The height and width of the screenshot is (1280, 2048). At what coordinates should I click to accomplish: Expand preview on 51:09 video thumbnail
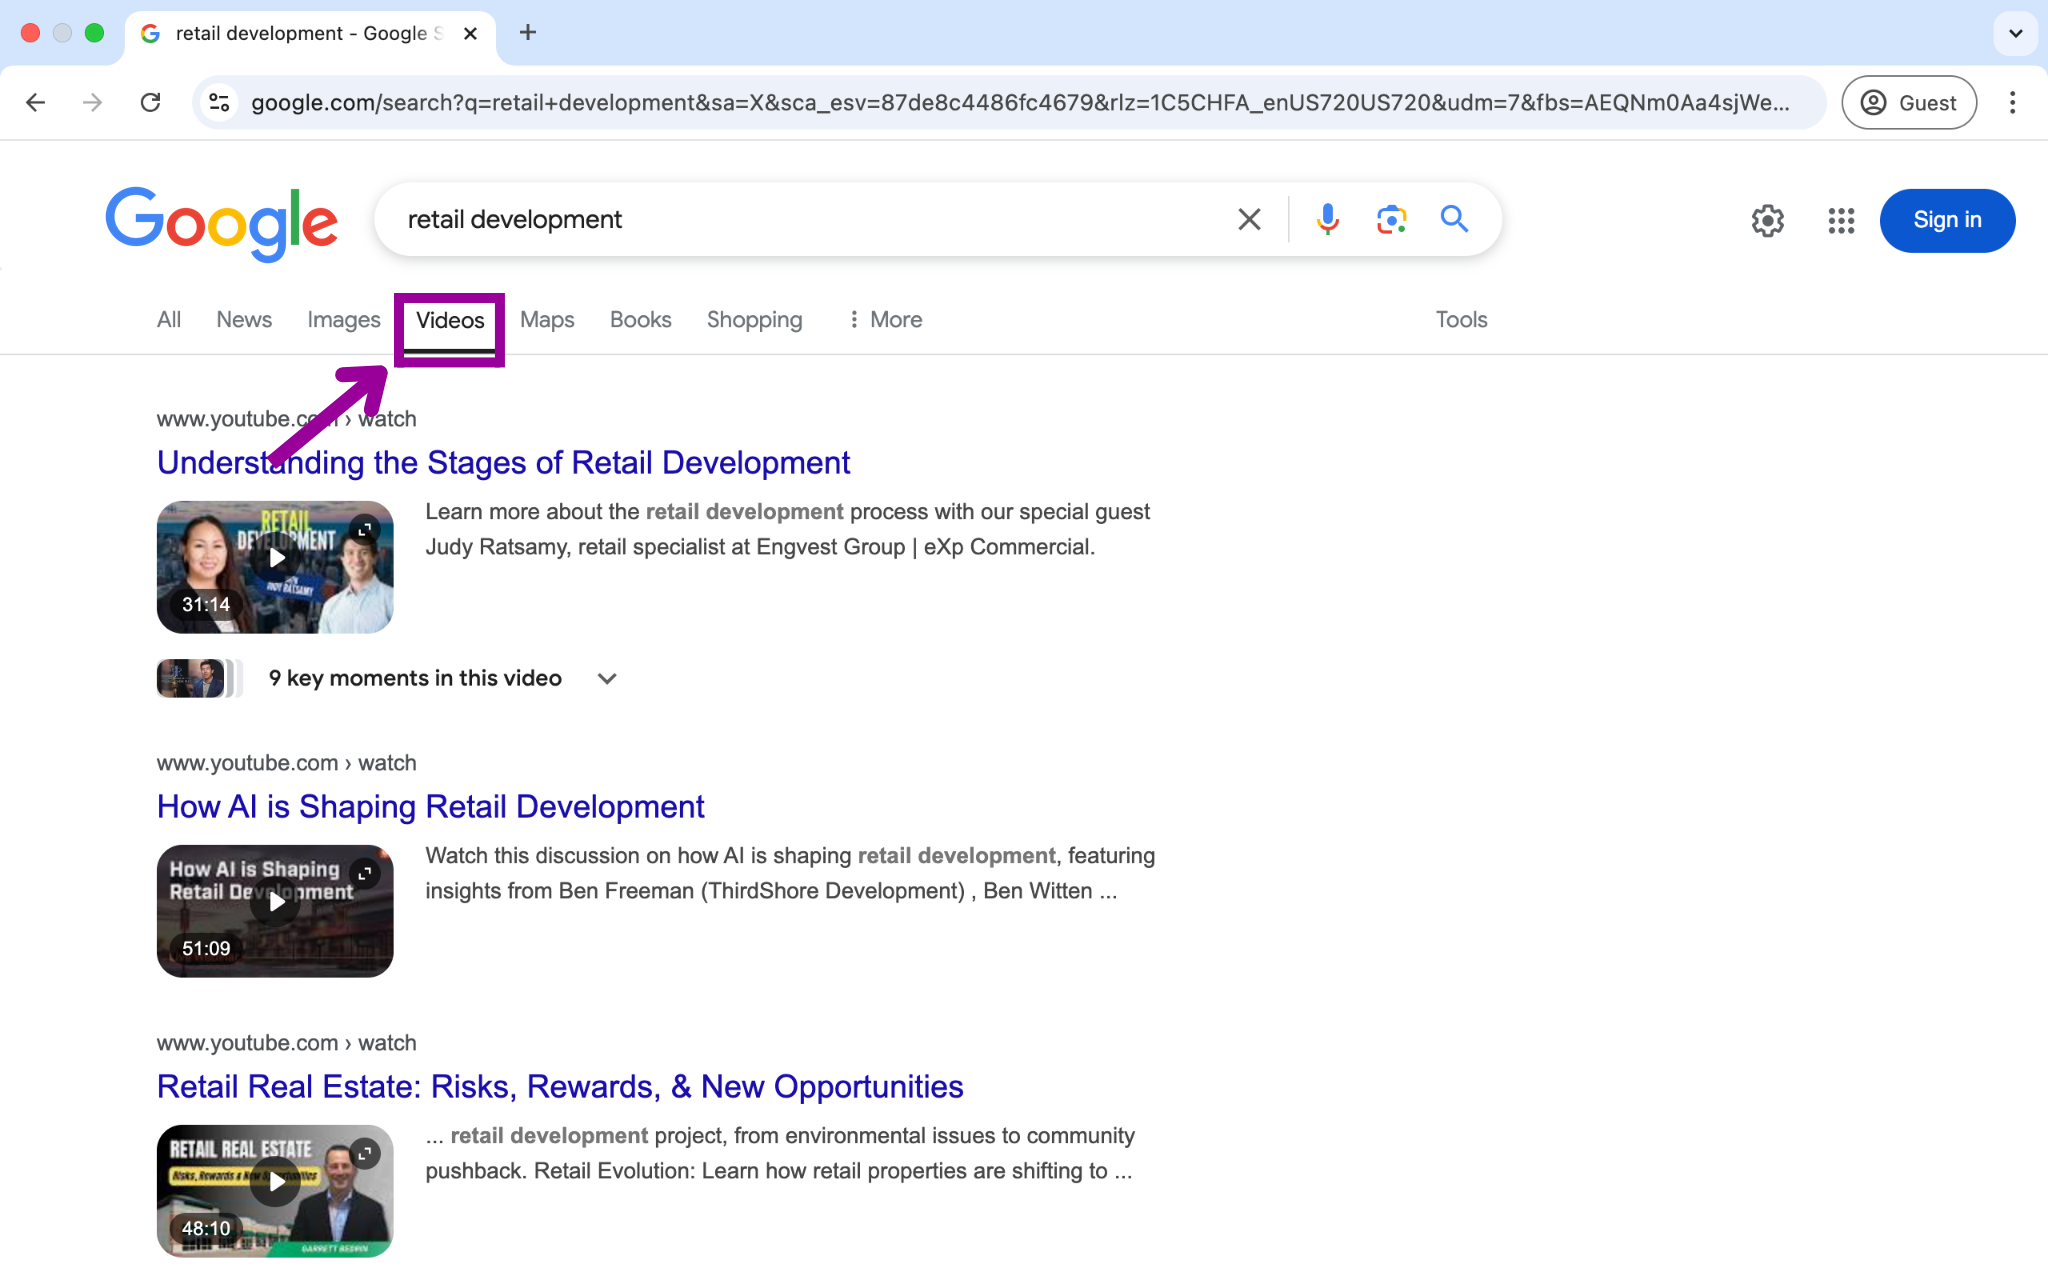365,873
